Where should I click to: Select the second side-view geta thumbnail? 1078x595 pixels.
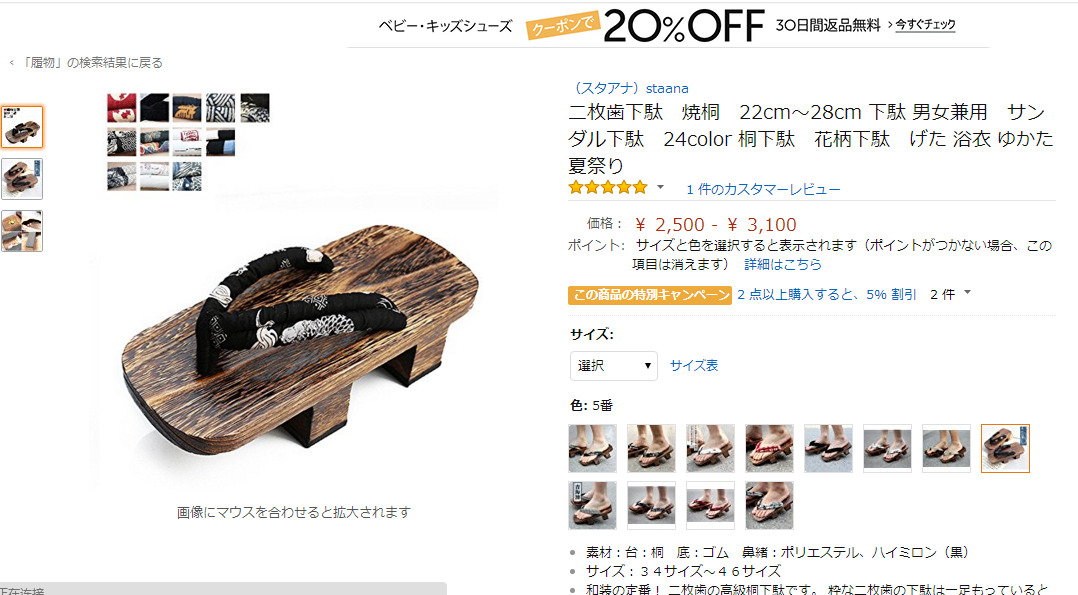point(22,179)
